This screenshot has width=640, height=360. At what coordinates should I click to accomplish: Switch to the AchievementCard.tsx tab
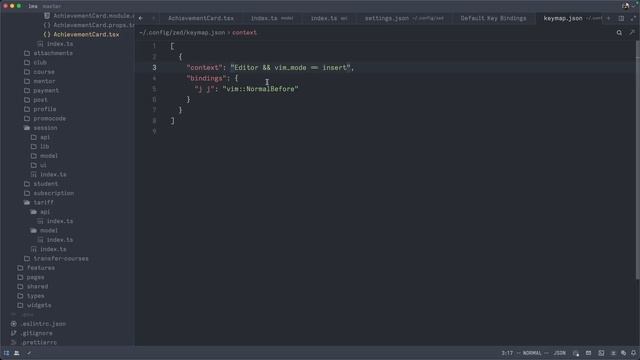click(201, 18)
